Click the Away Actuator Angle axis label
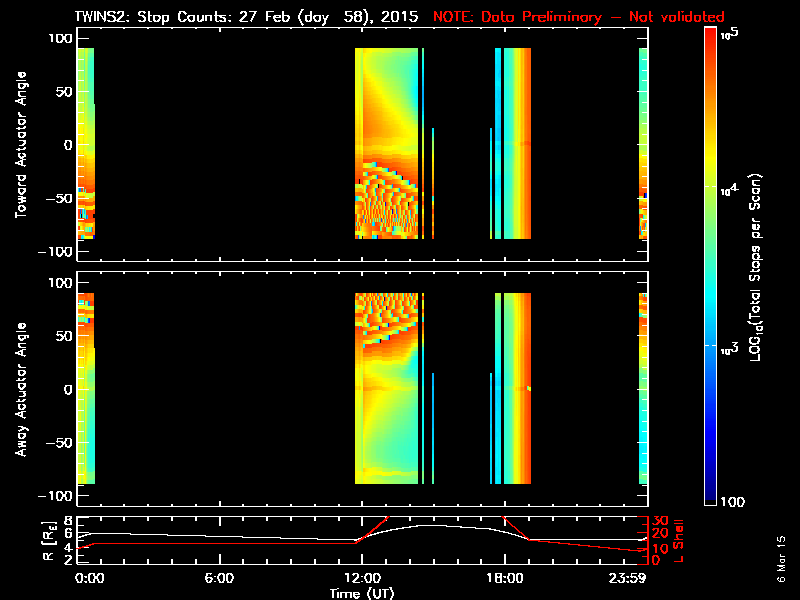 point(20,389)
